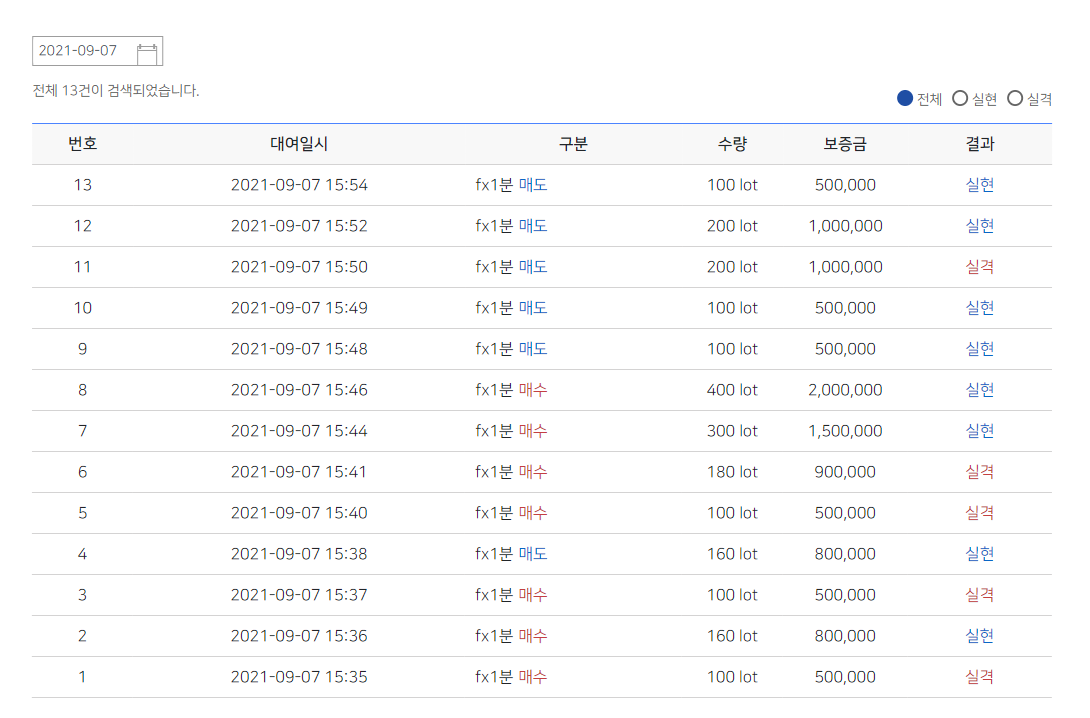1090x718 pixels.
Task: Click 실현 result in row 8
Action: [980, 390]
